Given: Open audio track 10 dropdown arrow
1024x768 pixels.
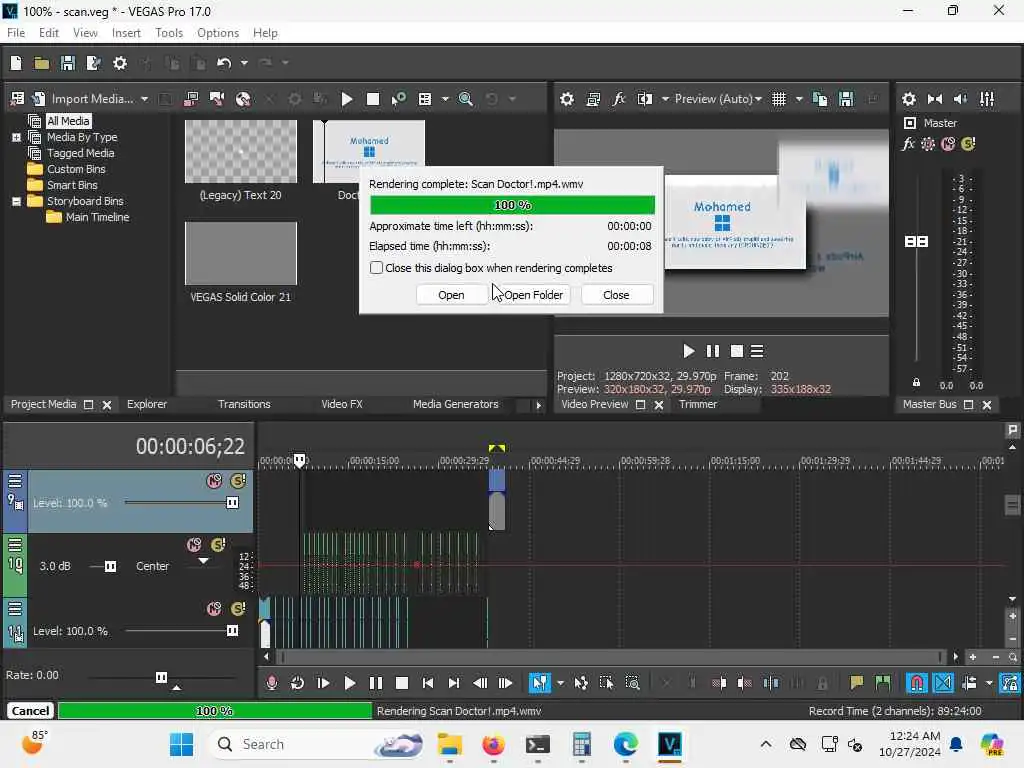Looking at the screenshot, I should click(204, 561).
